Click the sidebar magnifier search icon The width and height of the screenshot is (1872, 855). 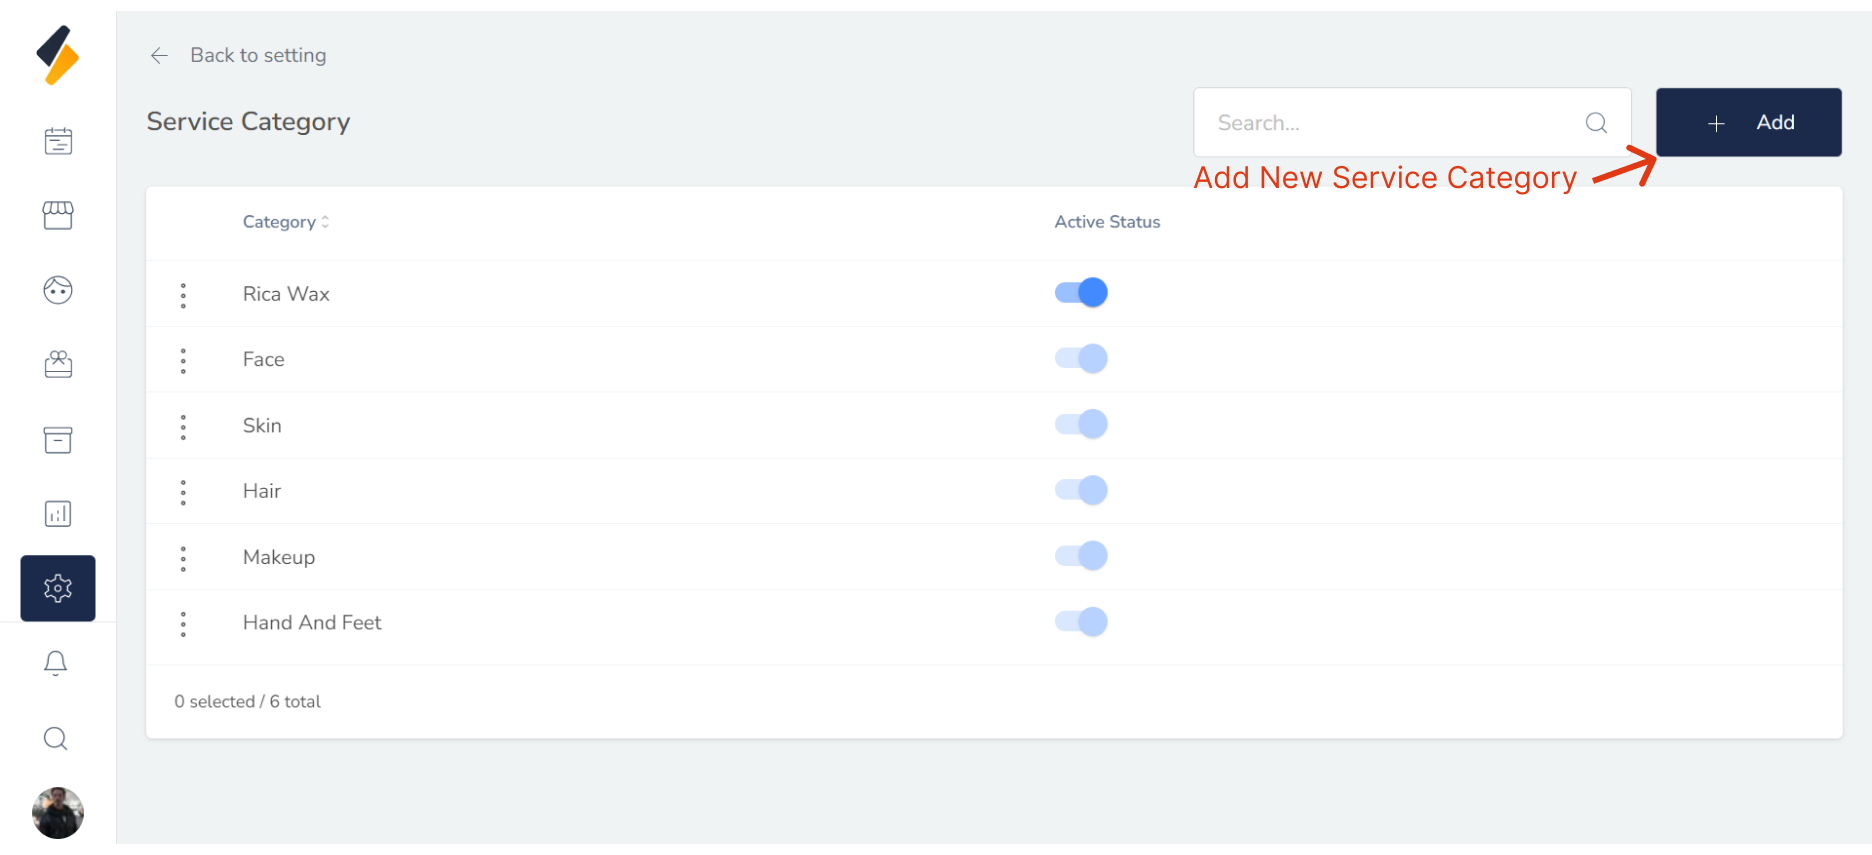click(56, 739)
